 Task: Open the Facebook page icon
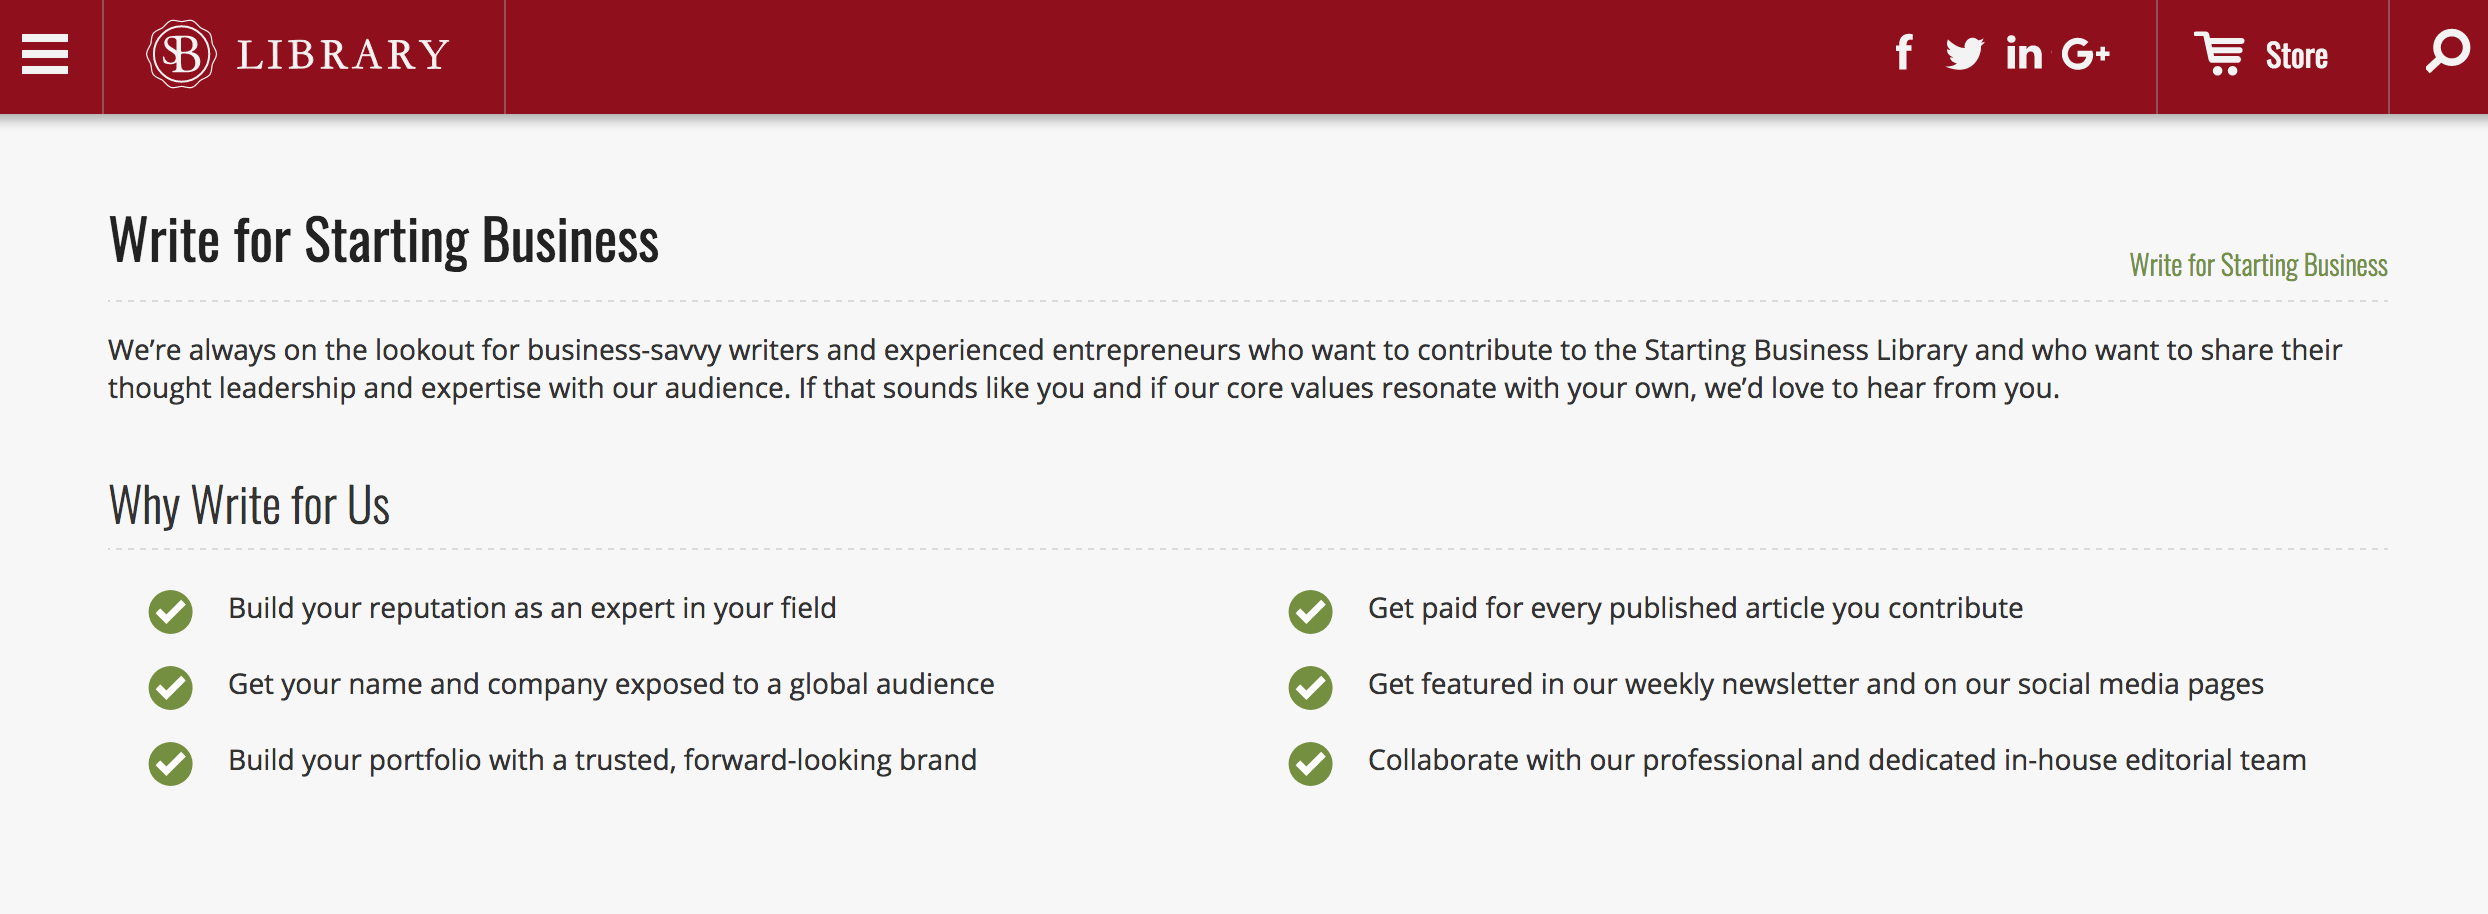pos(1904,53)
